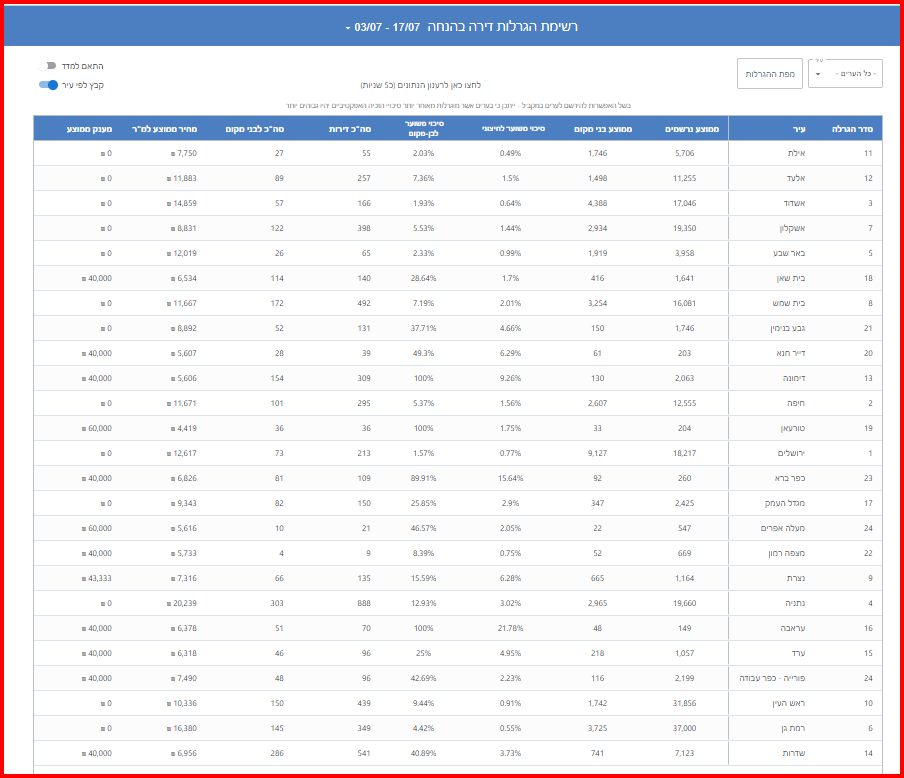Select the חיפה city row

(458, 403)
